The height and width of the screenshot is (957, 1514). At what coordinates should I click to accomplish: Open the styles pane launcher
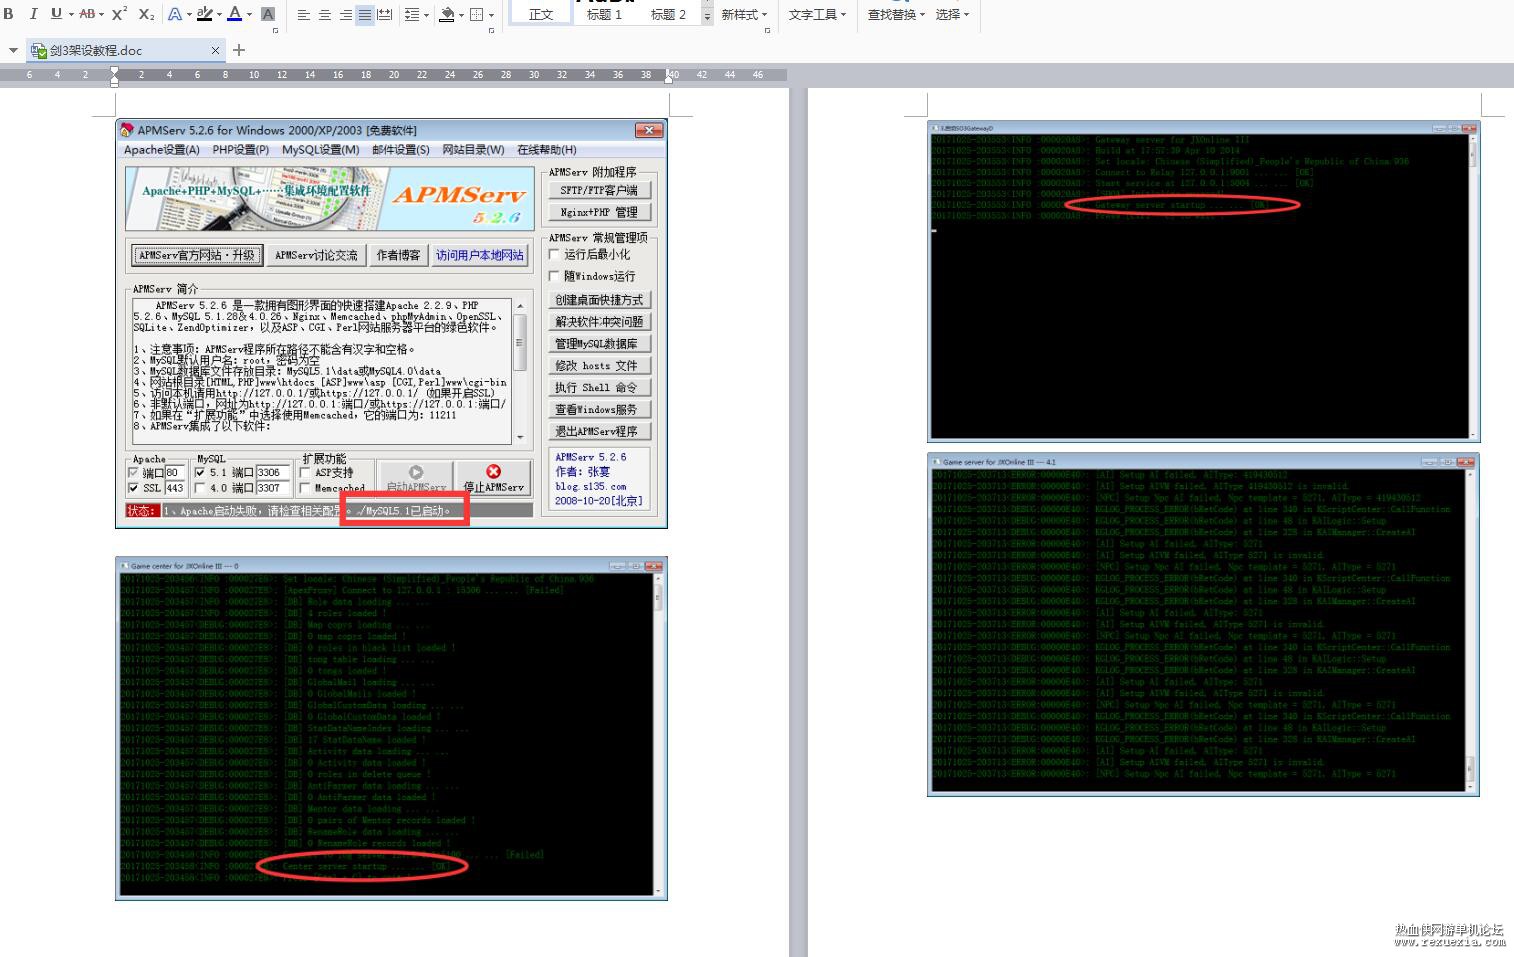tap(767, 31)
